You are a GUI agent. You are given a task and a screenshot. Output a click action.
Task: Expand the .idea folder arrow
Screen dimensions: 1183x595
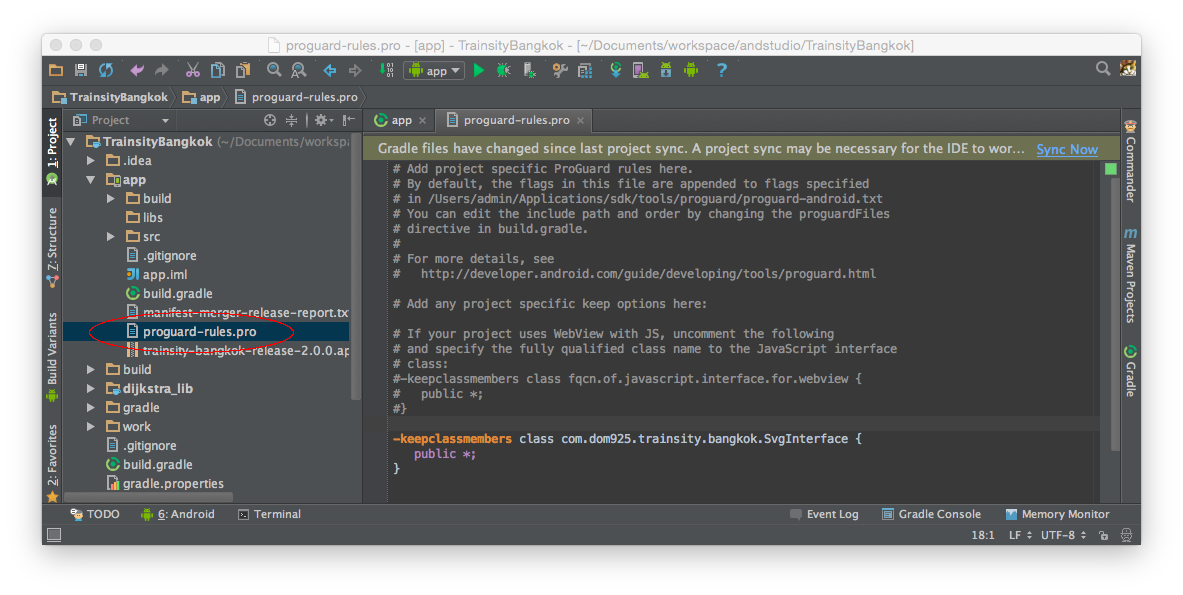click(x=91, y=161)
